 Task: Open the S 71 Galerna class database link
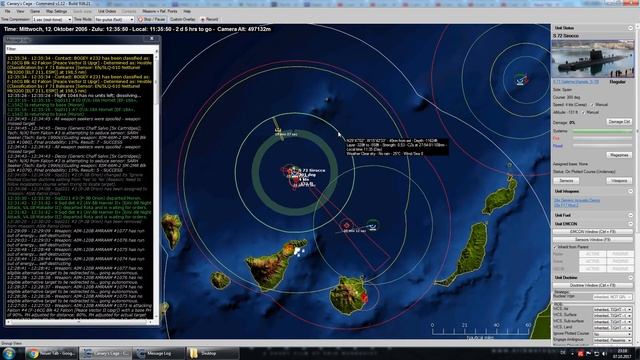tap(576, 82)
